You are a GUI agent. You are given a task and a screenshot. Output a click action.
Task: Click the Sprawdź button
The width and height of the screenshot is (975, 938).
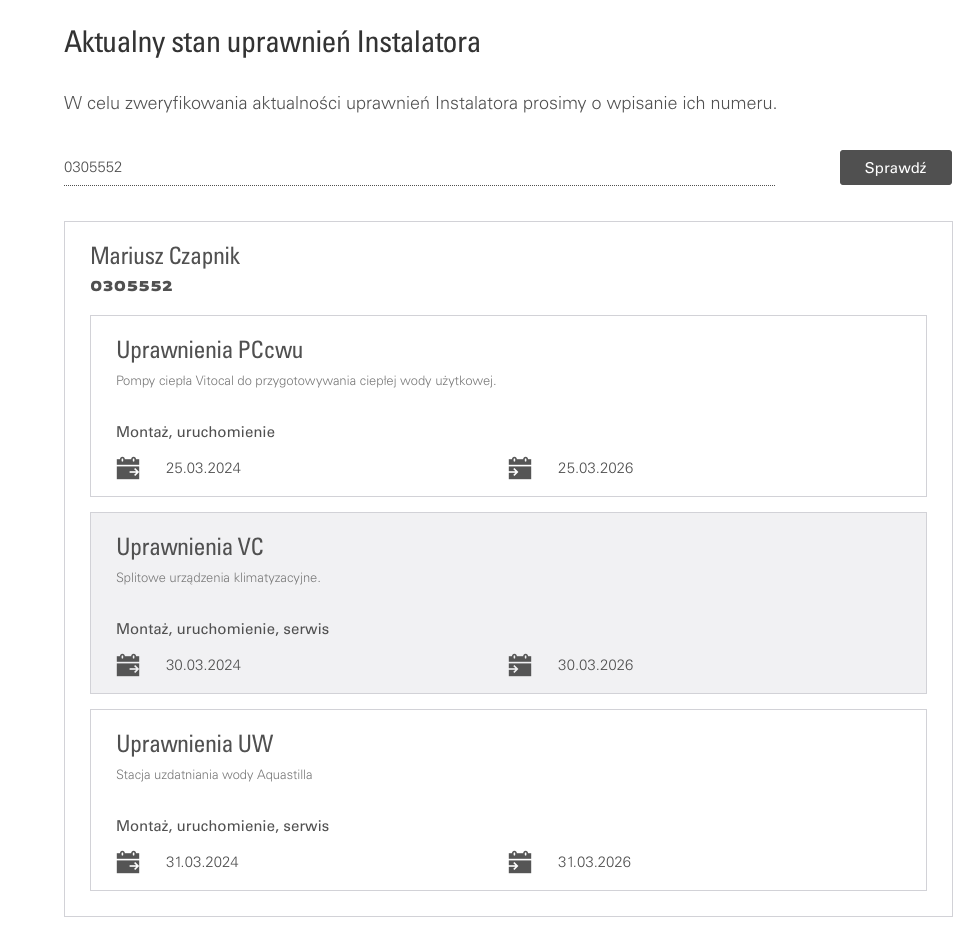(895, 167)
